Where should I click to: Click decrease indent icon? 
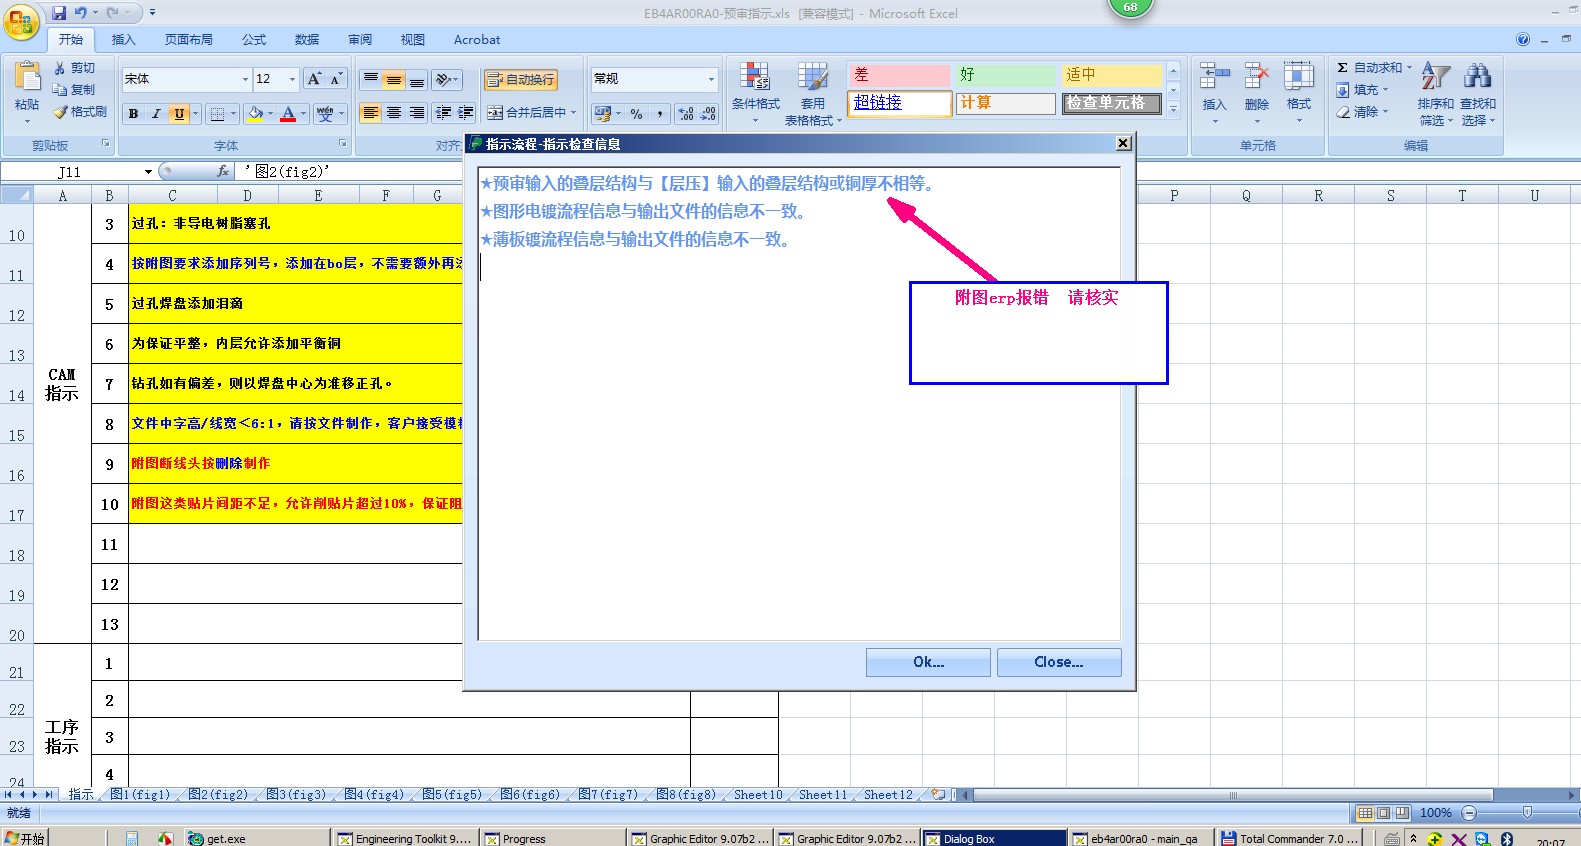[x=443, y=113]
